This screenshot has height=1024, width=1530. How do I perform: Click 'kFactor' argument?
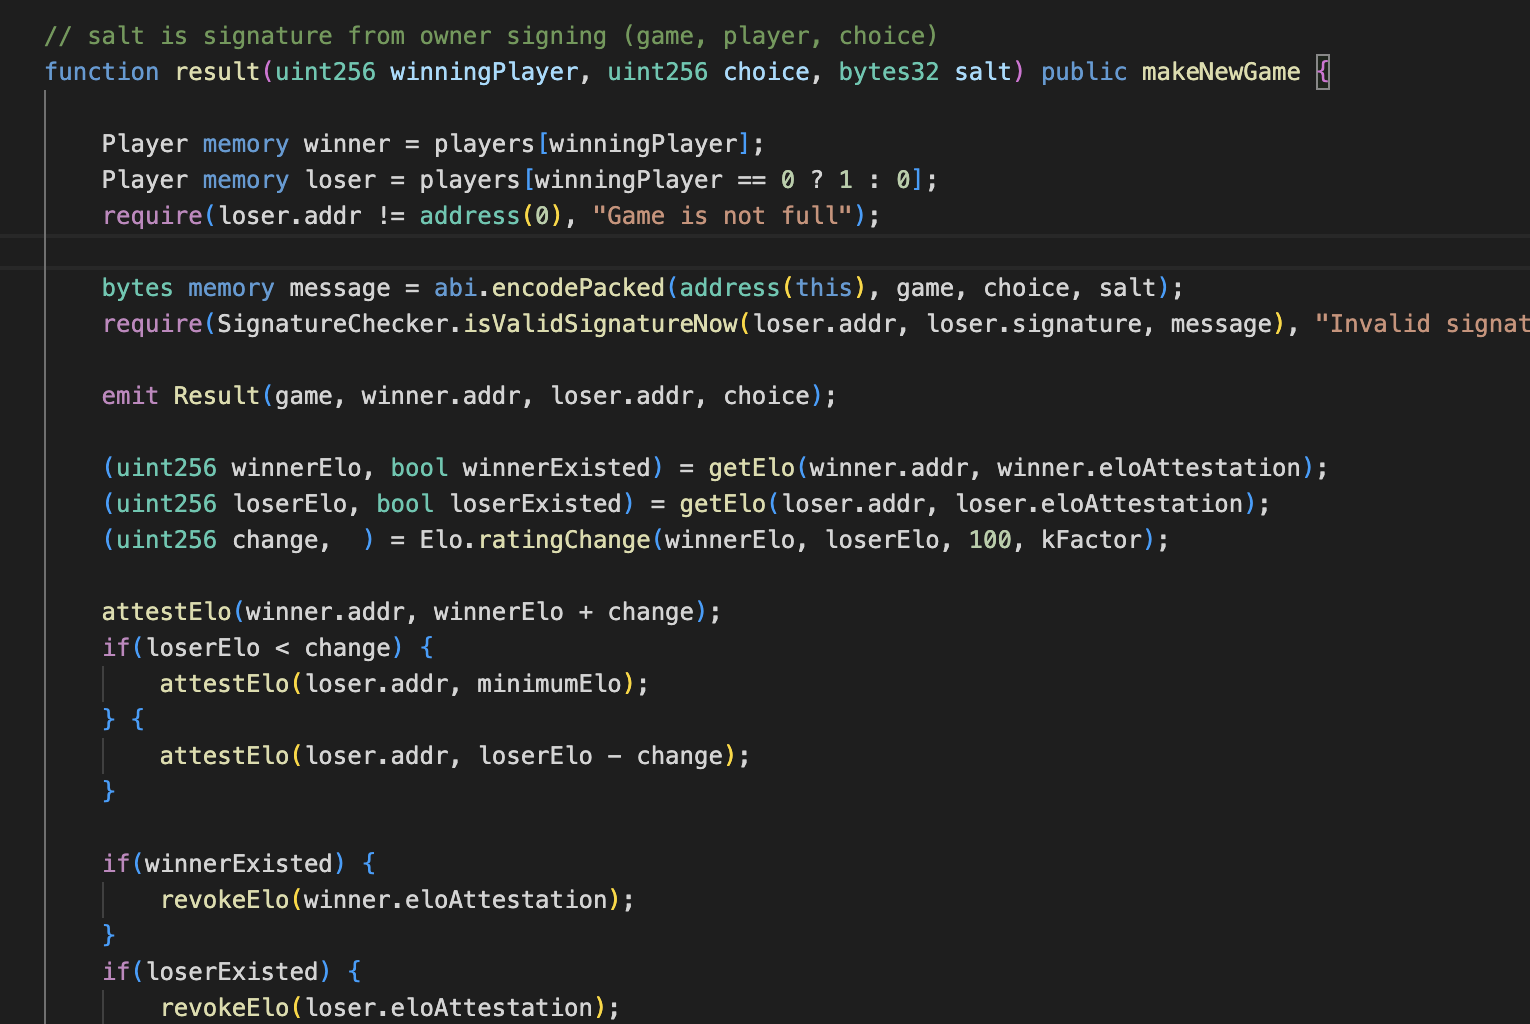tap(1091, 540)
